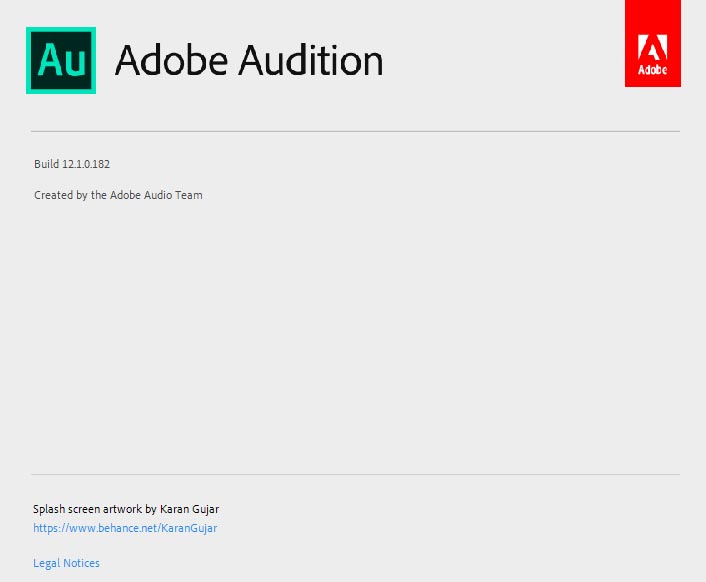Click the 'Adobe Audition' title text
Image resolution: width=706 pixels, height=582 pixels.
[x=249, y=60]
